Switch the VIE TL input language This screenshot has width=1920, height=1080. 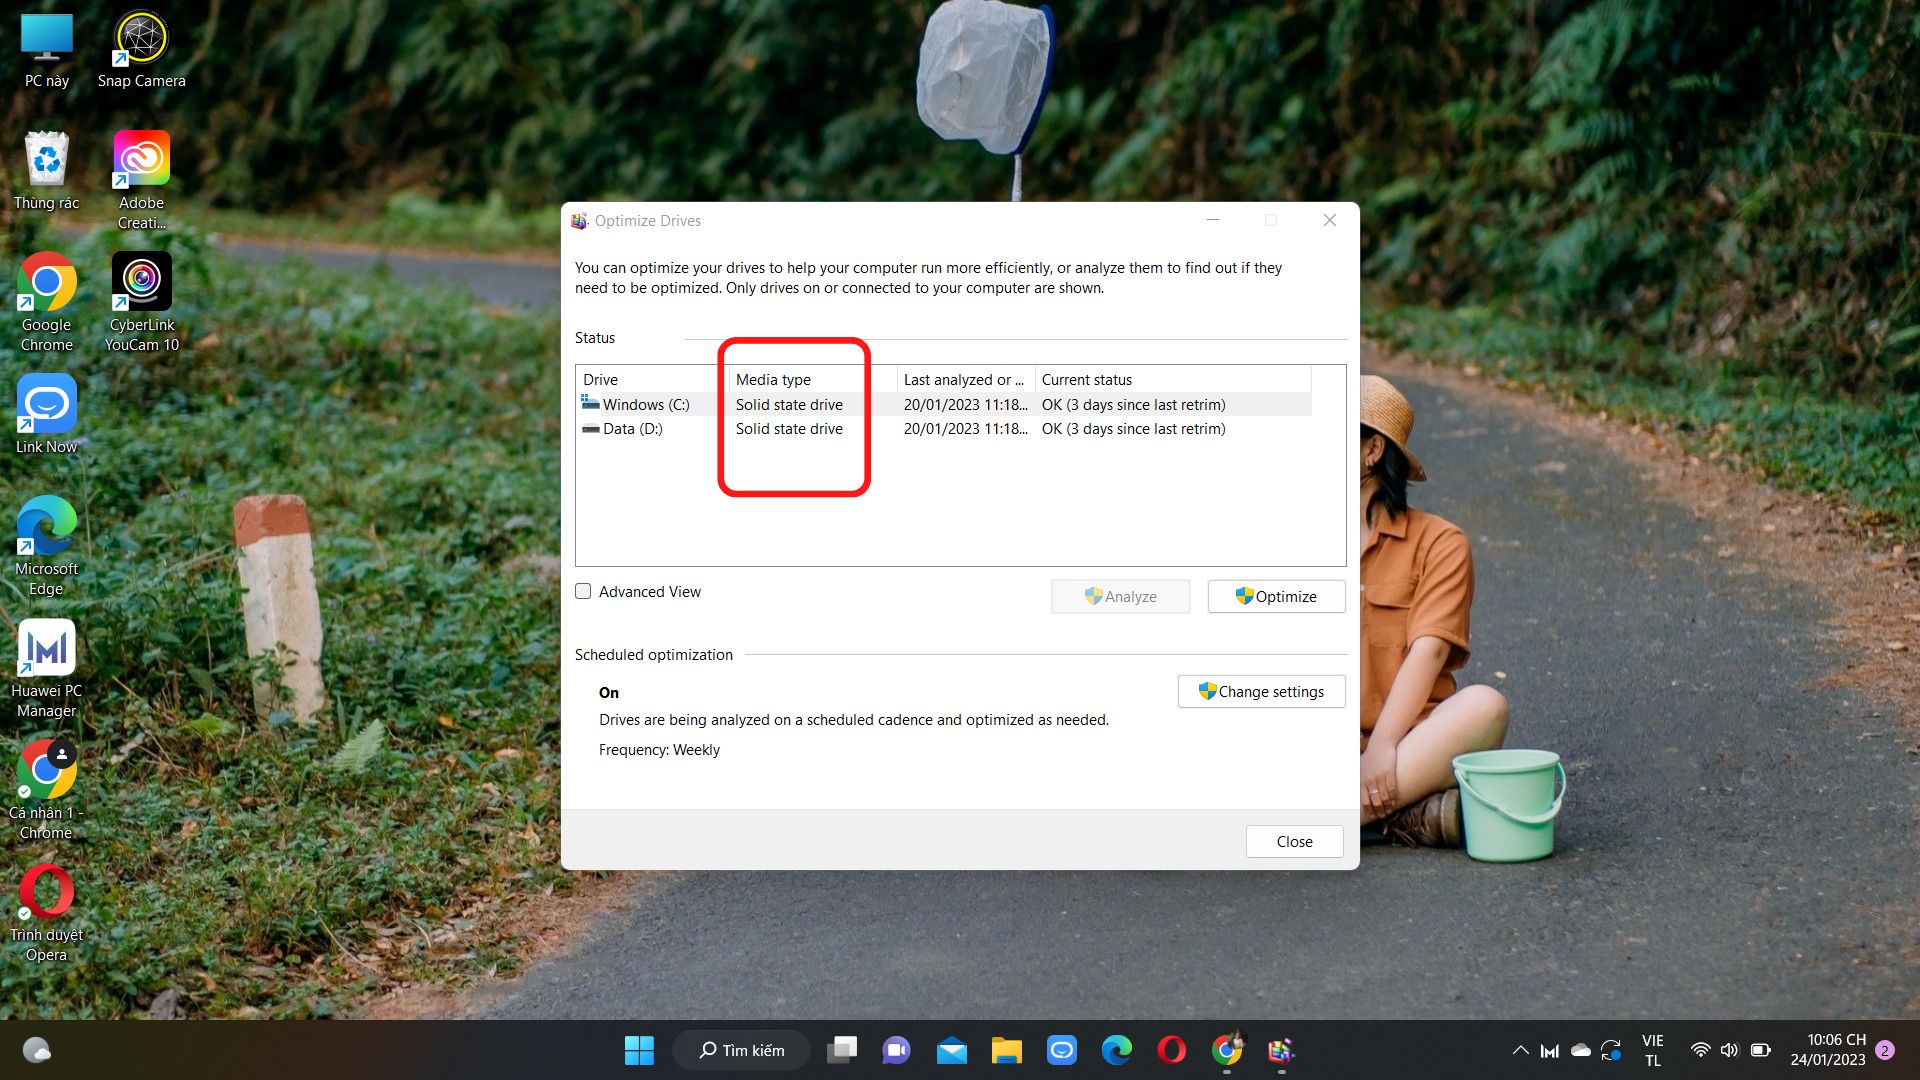click(1653, 1050)
